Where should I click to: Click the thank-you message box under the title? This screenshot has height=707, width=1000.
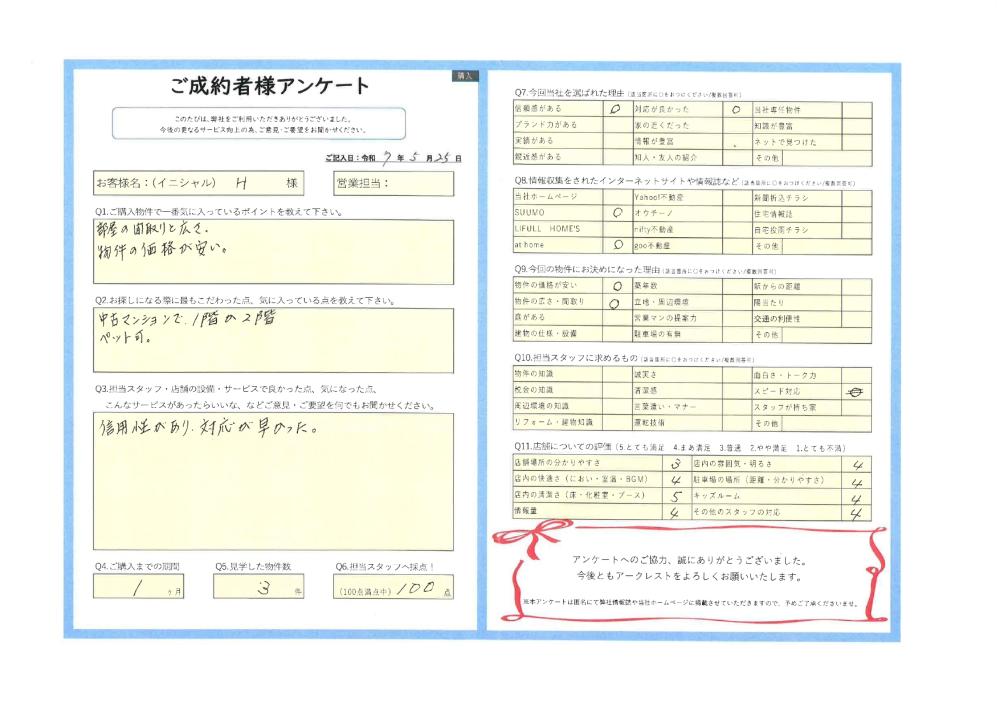pyautogui.click(x=259, y=123)
